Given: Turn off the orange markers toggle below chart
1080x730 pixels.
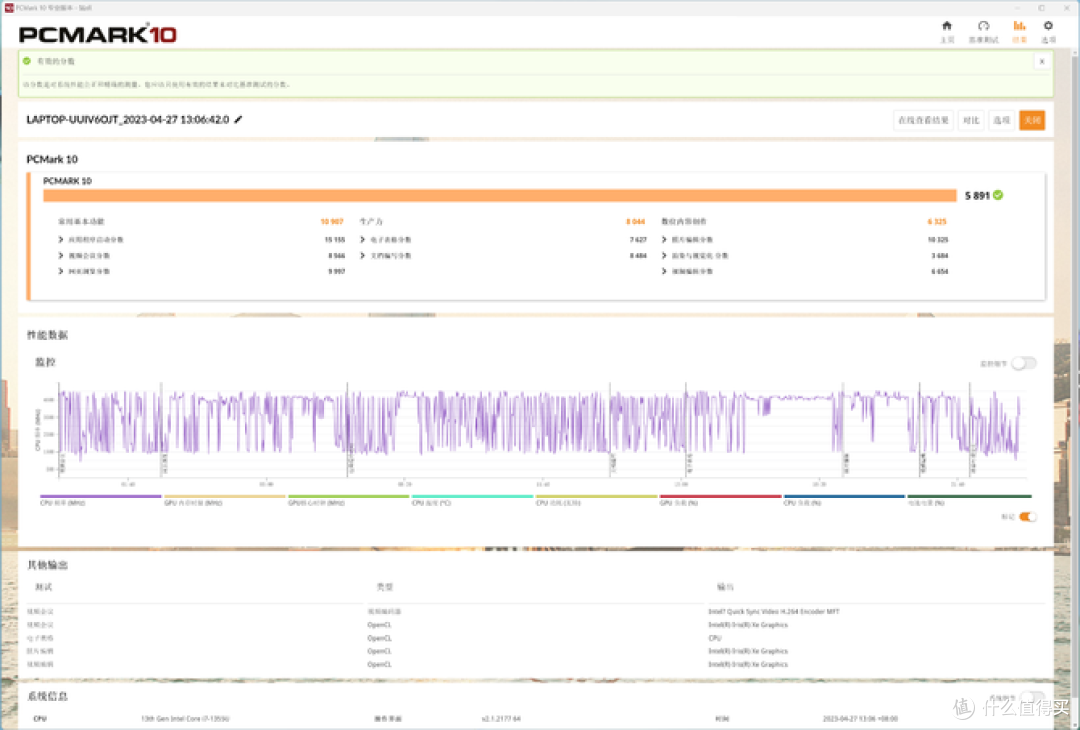Looking at the screenshot, I should pyautogui.click(x=1027, y=517).
